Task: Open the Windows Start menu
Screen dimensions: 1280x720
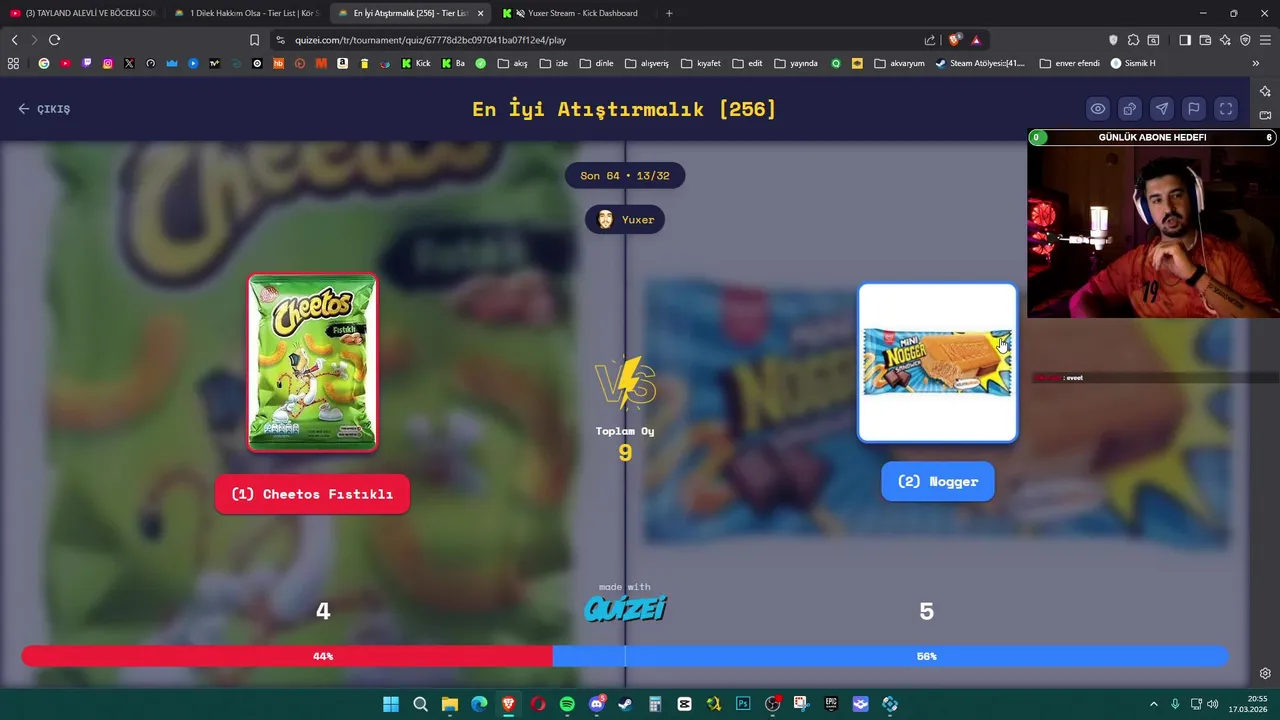Action: (391, 704)
